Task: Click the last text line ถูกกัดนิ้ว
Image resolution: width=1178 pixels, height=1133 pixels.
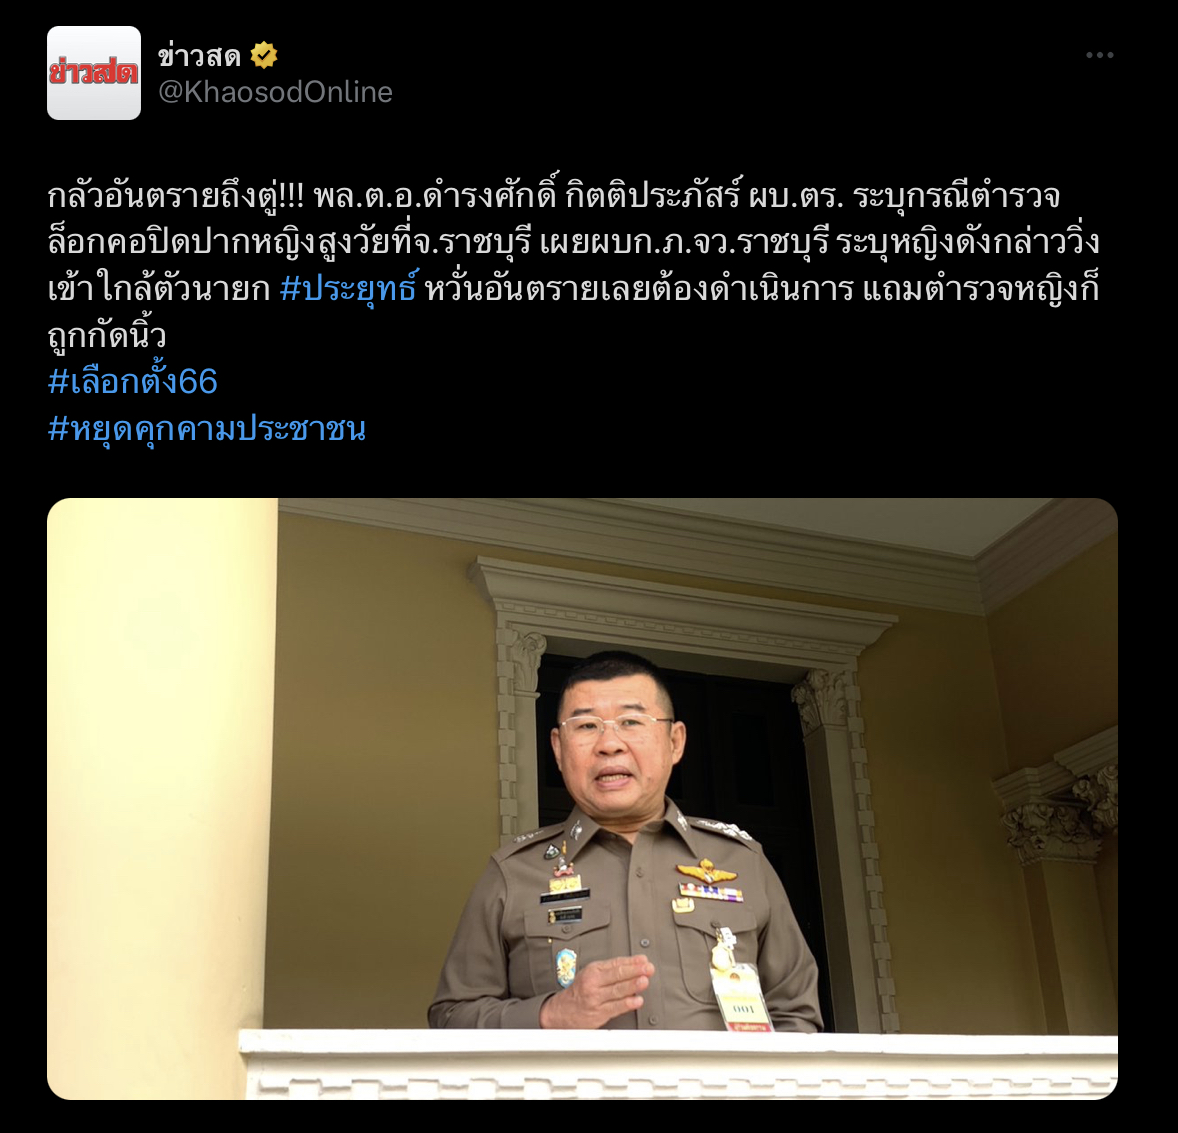Action: tap(107, 335)
